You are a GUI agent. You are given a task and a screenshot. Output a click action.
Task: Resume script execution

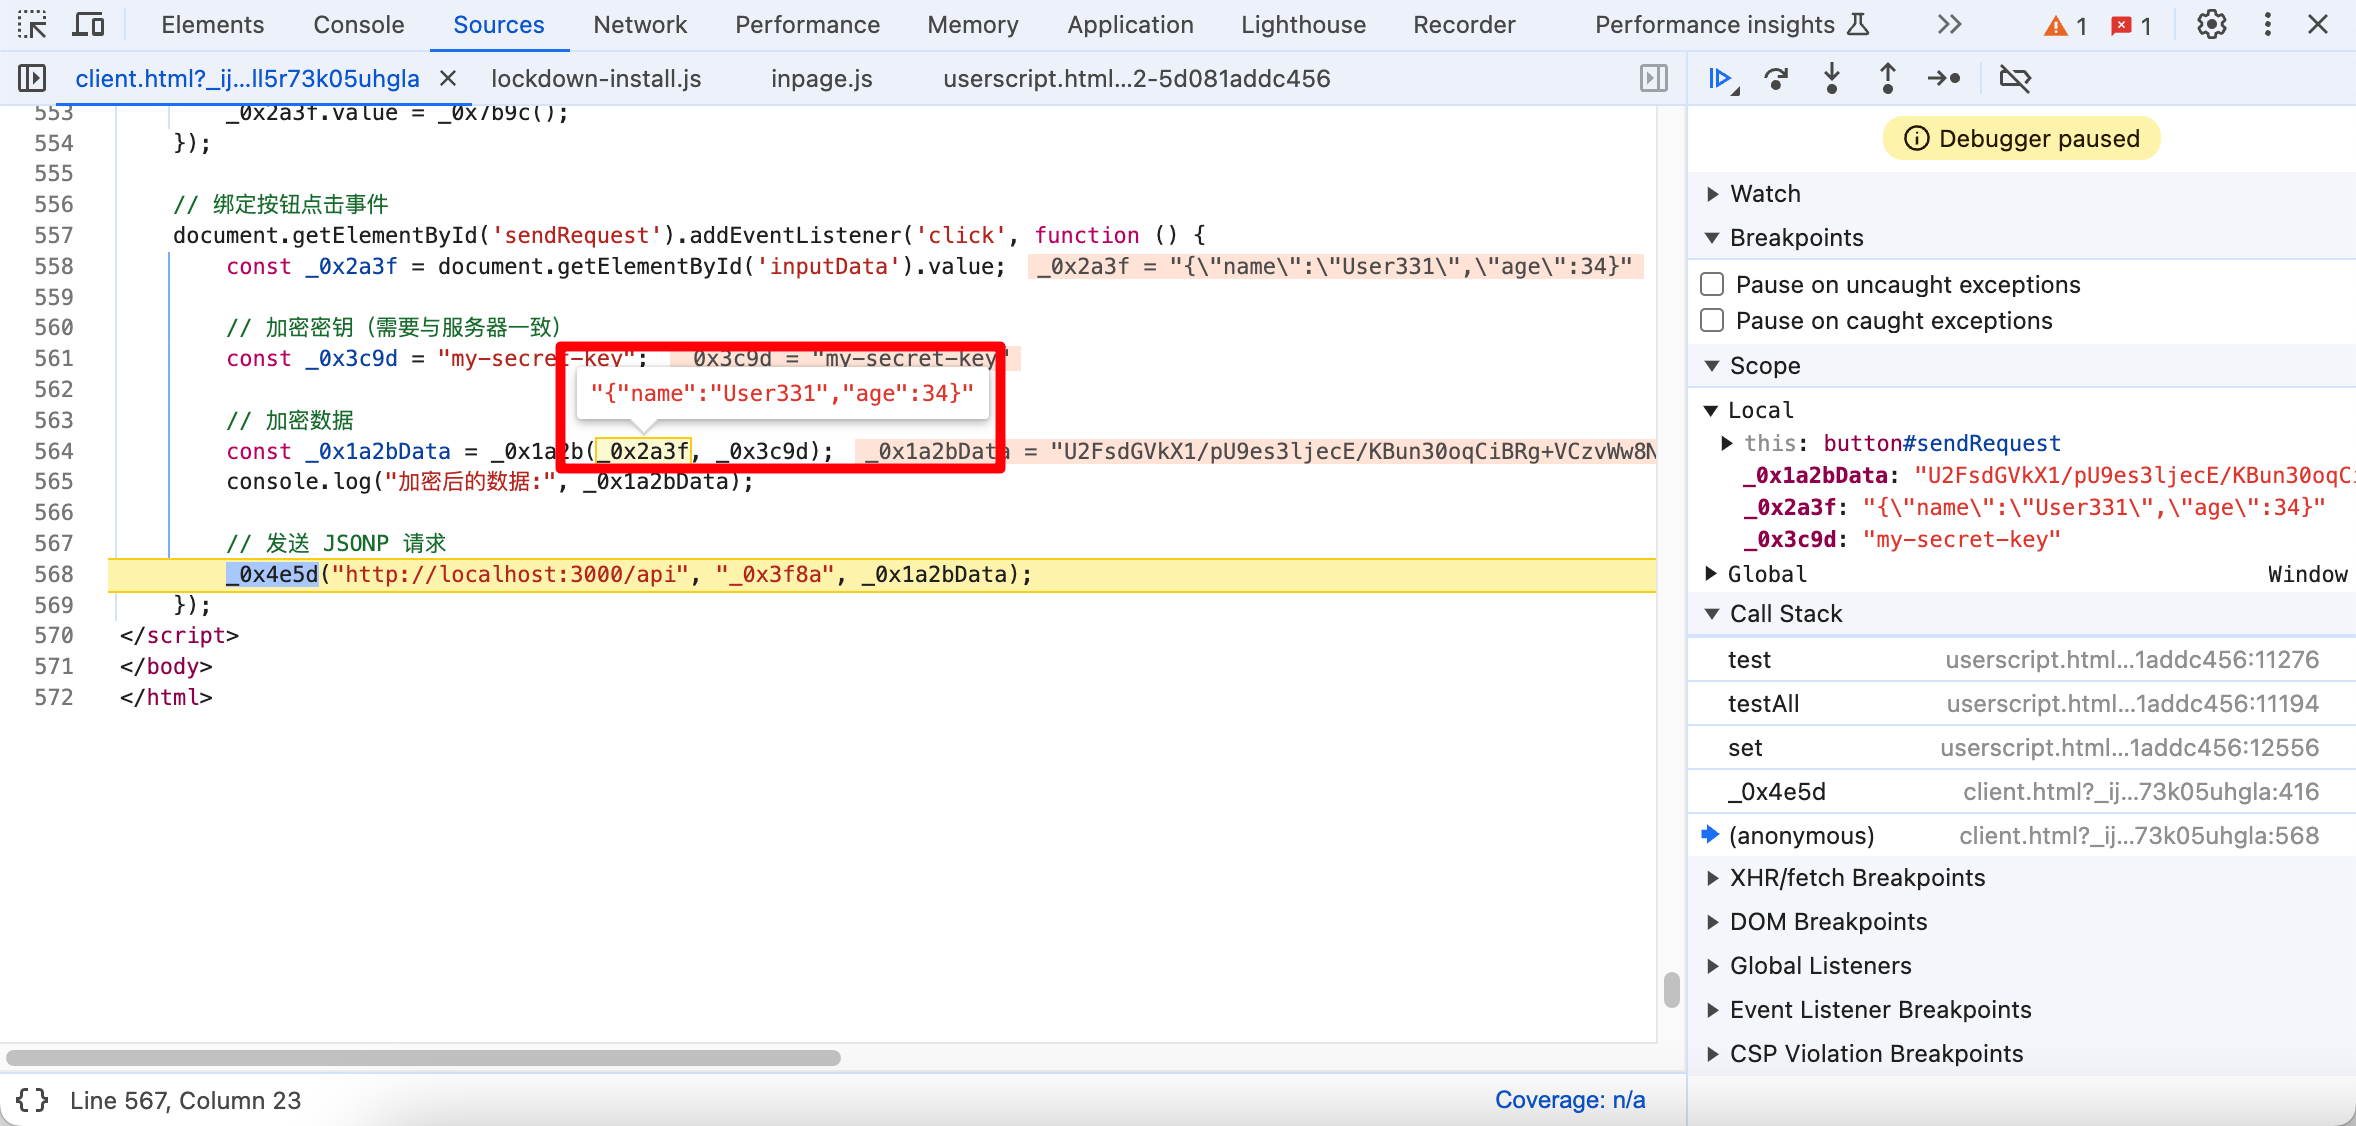(x=1722, y=78)
